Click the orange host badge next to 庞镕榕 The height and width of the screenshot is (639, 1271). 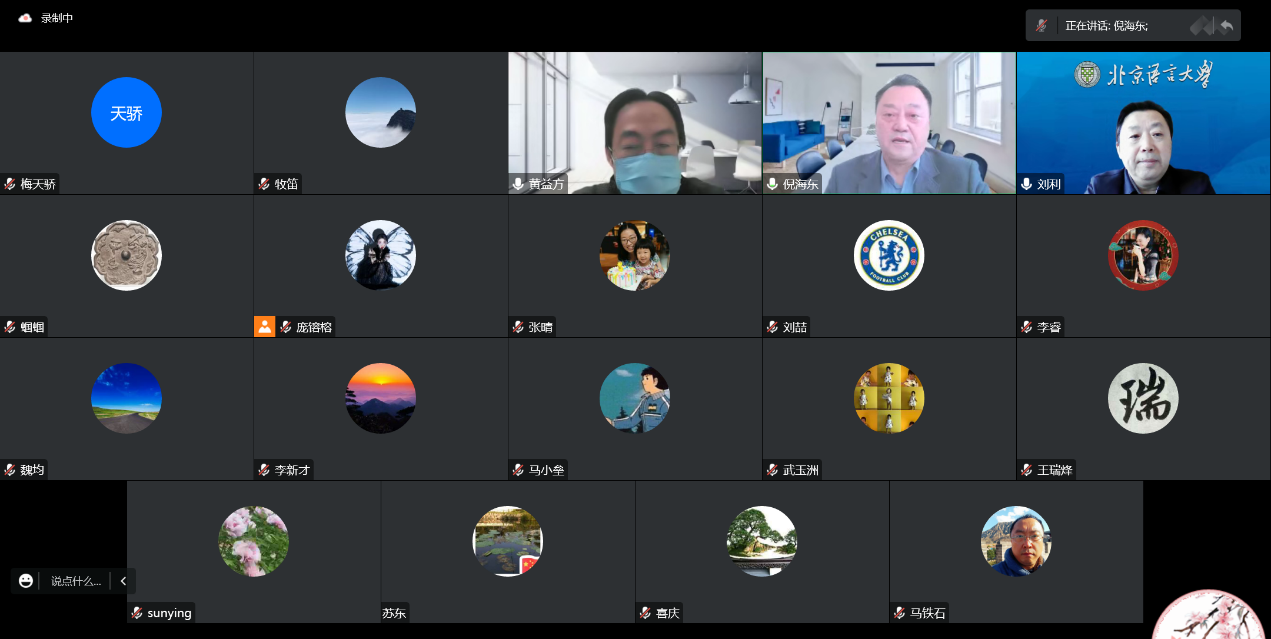[264, 326]
